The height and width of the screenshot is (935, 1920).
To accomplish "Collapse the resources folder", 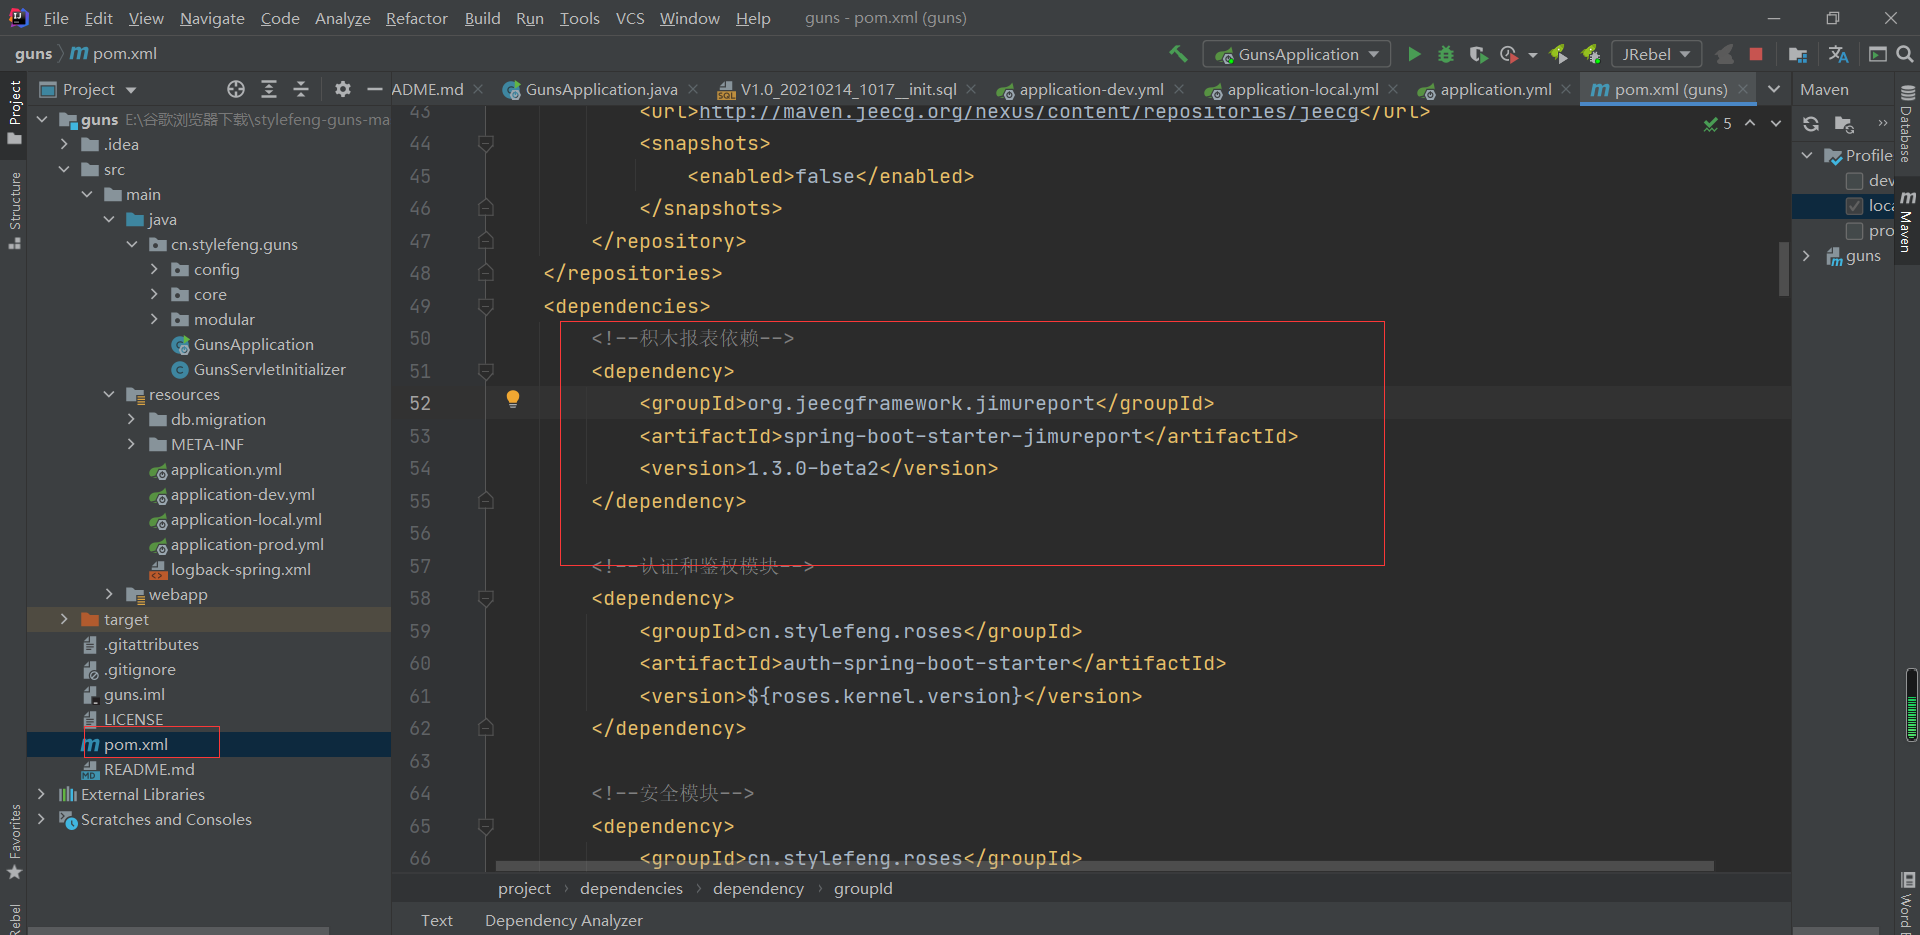I will pyautogui.click(x=110, y=394).
